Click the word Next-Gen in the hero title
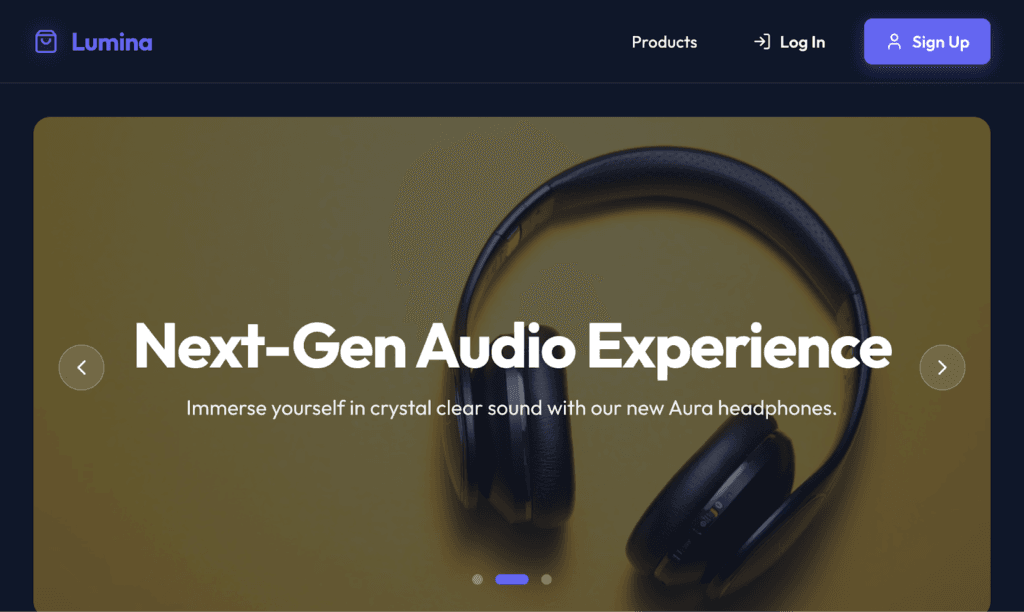The width and height of the screenshot is (1024, 612). tap(269, 347)
